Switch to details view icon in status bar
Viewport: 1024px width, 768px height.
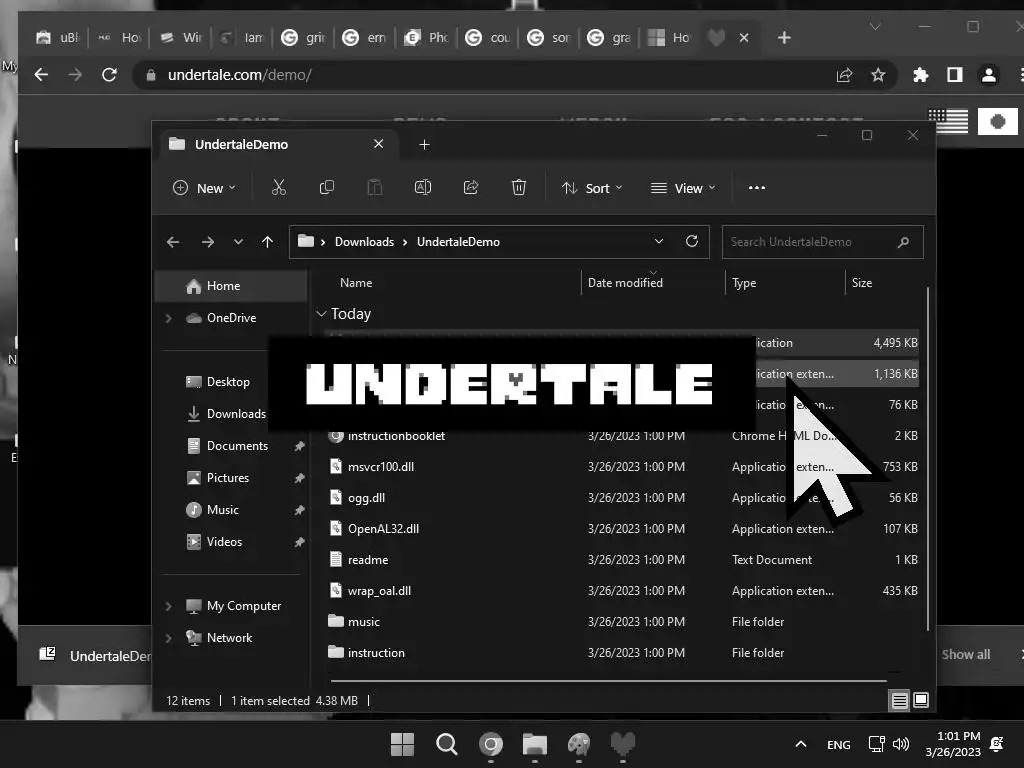click(899, 701)
